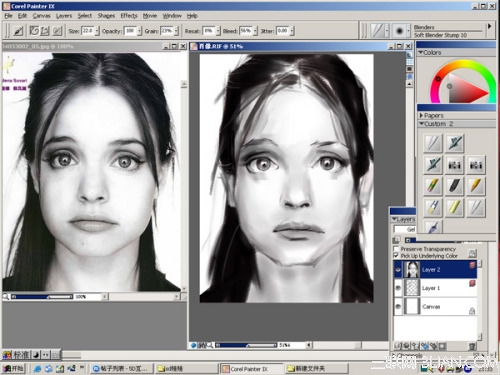
Task: Open the Effects menu
Action: point(129,16)
